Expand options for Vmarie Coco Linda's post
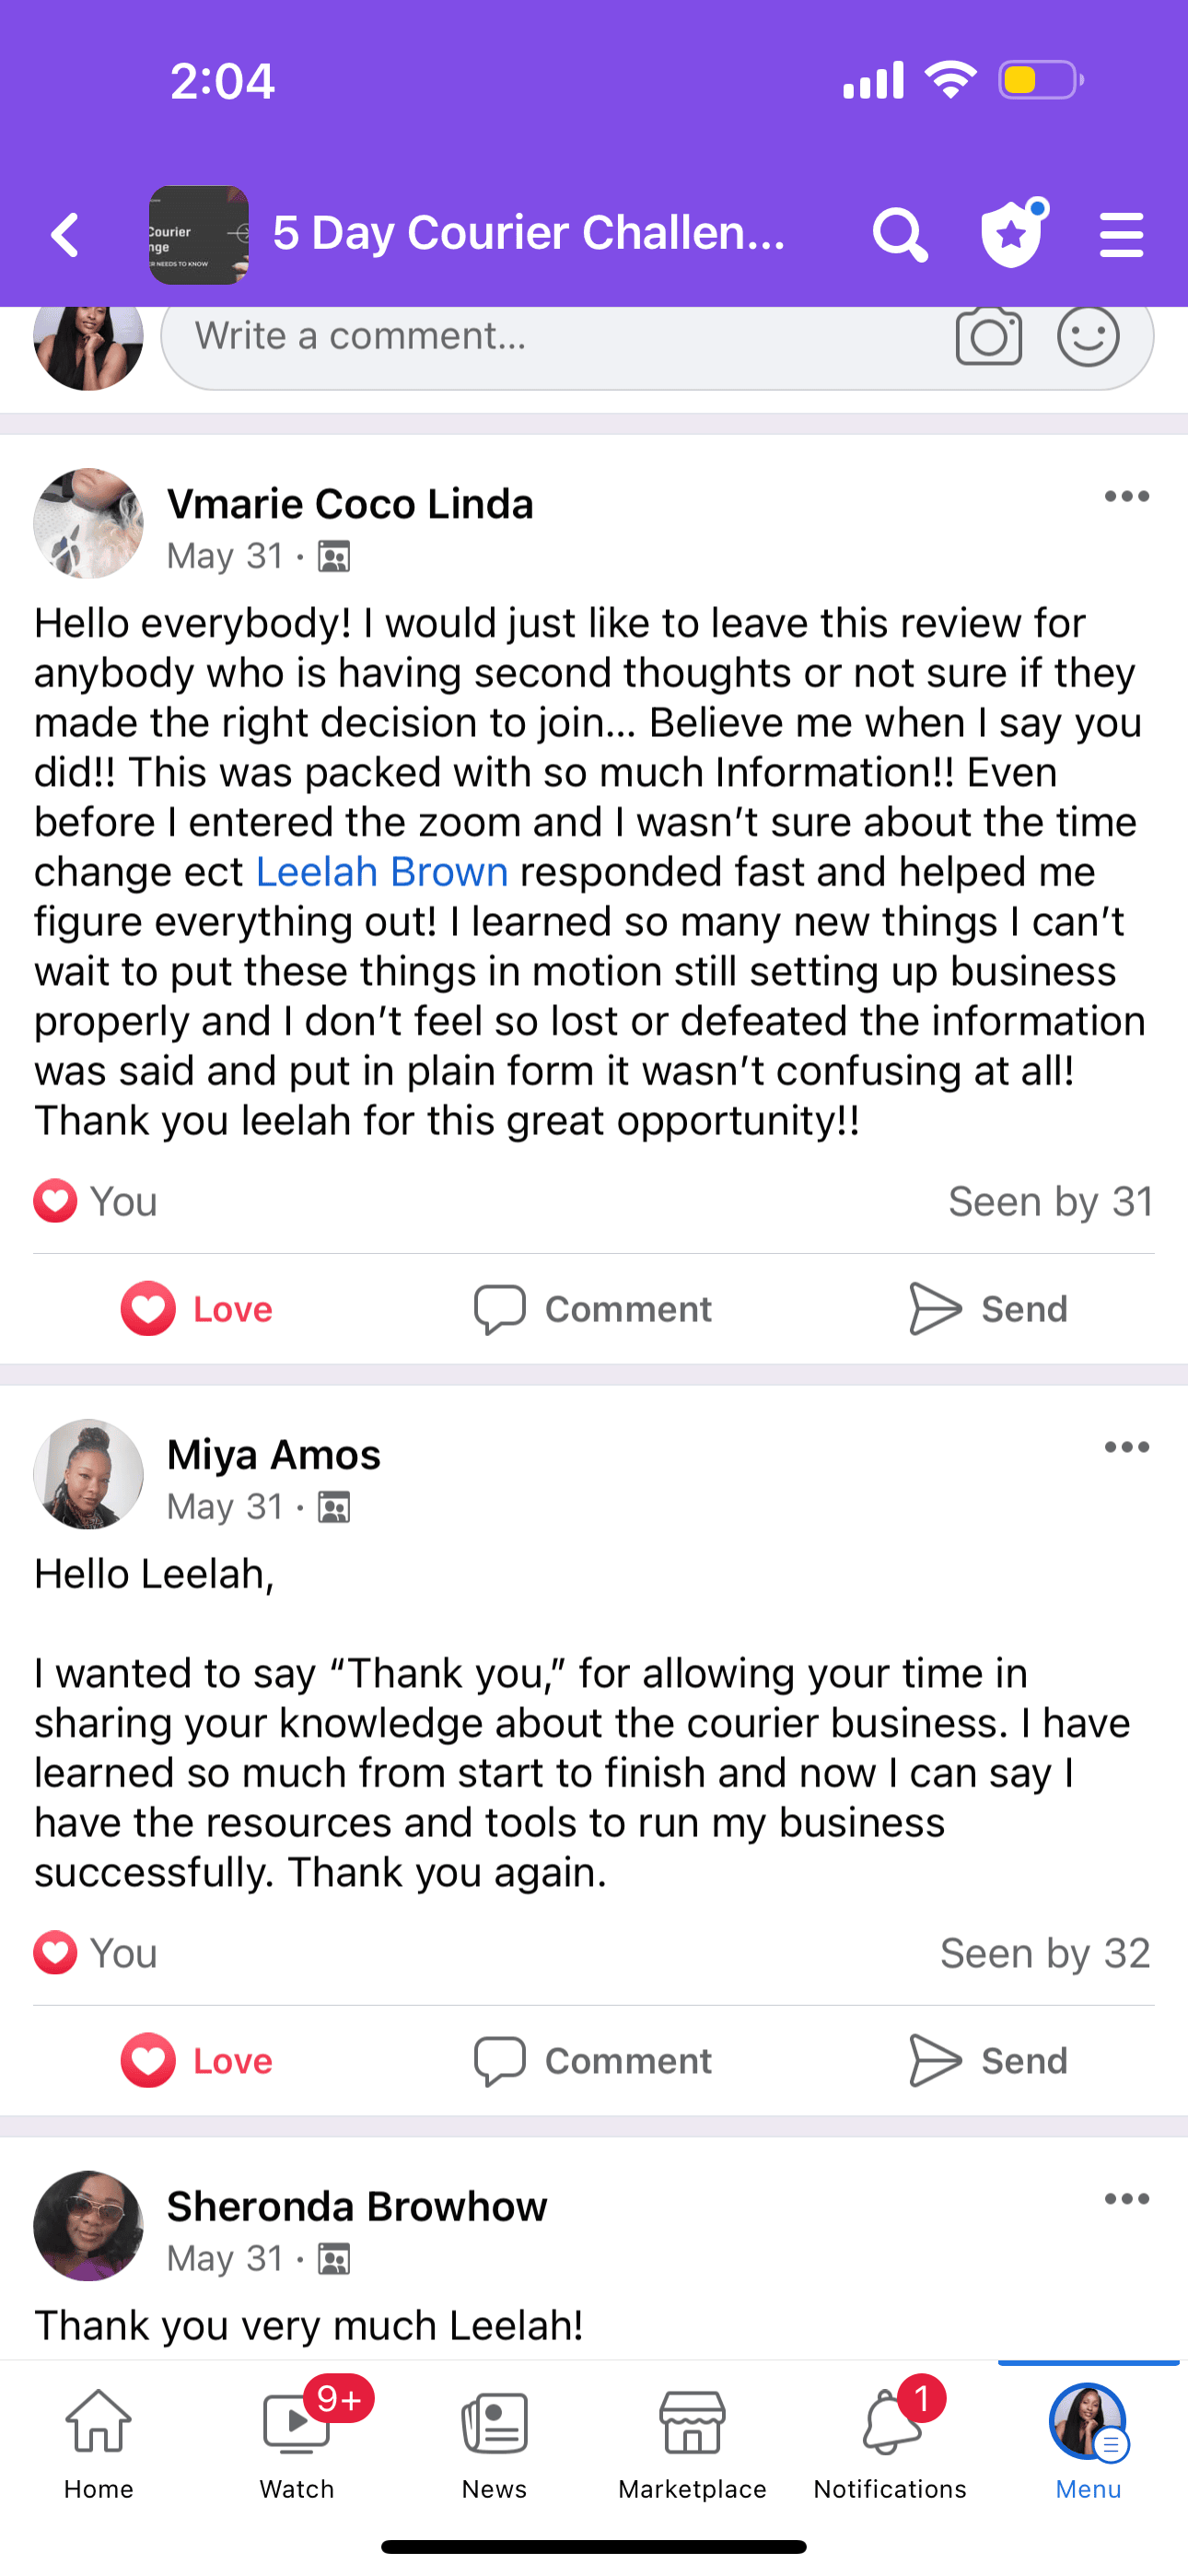 pyautogui.click(x=1127, y=497)
